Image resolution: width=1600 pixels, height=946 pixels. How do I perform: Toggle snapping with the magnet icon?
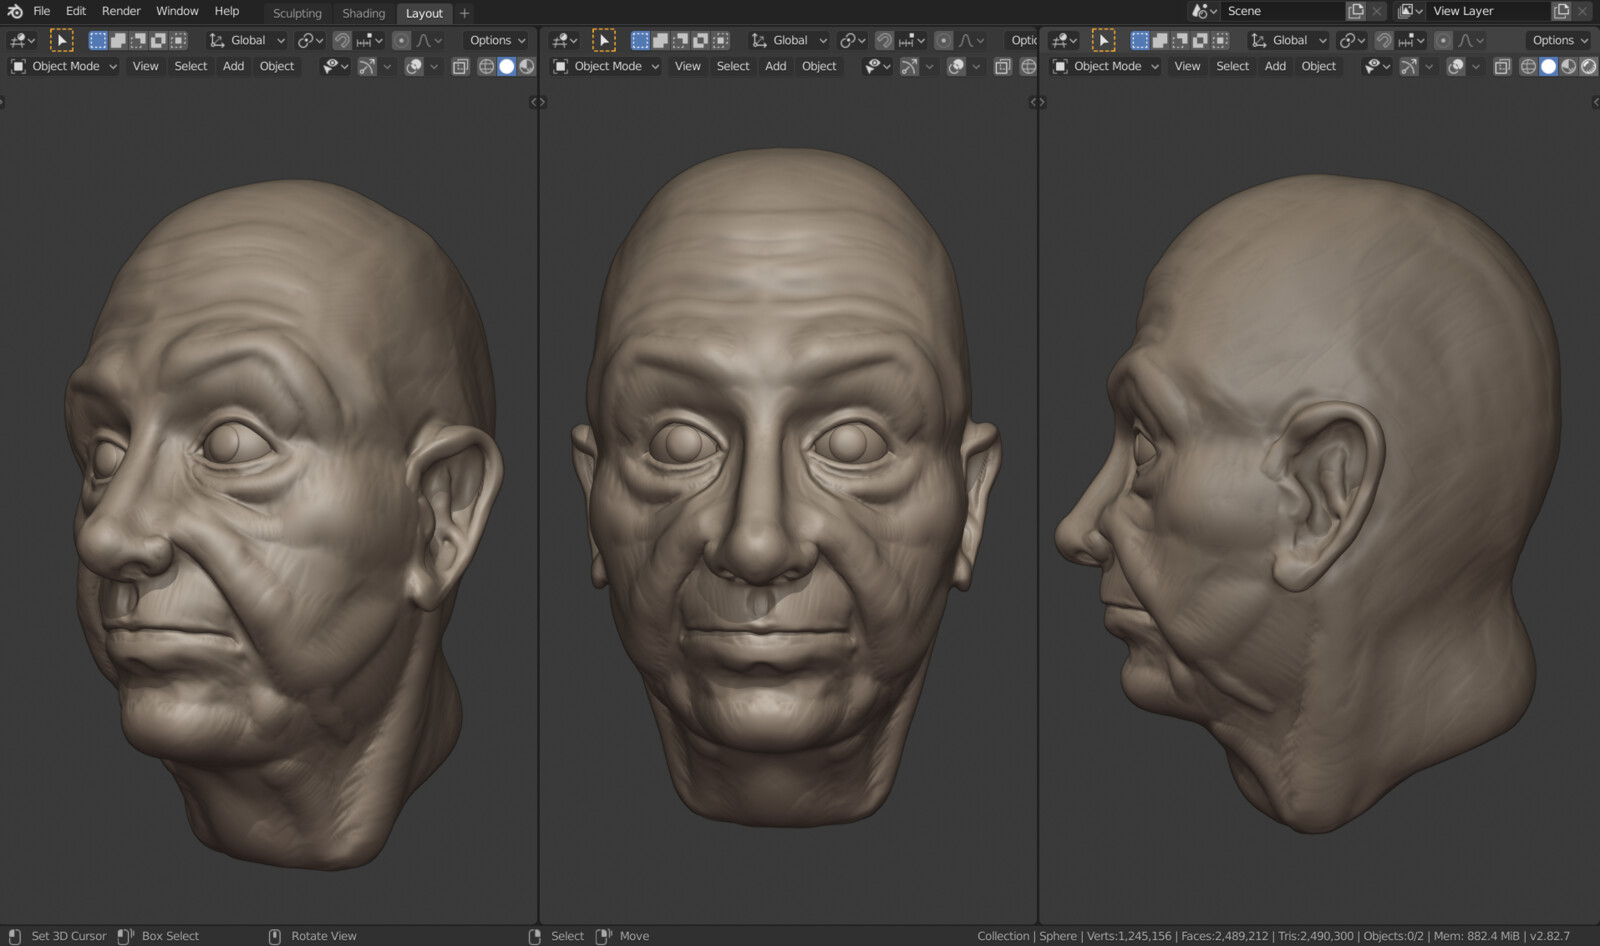340,40
